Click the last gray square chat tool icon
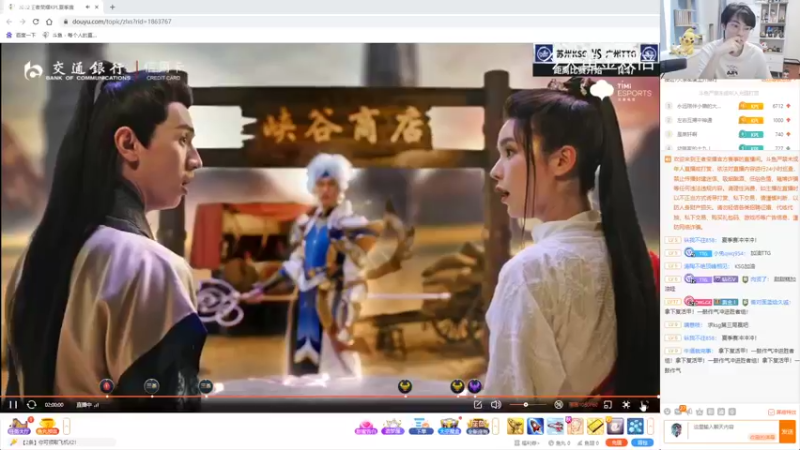 [732, 411]
